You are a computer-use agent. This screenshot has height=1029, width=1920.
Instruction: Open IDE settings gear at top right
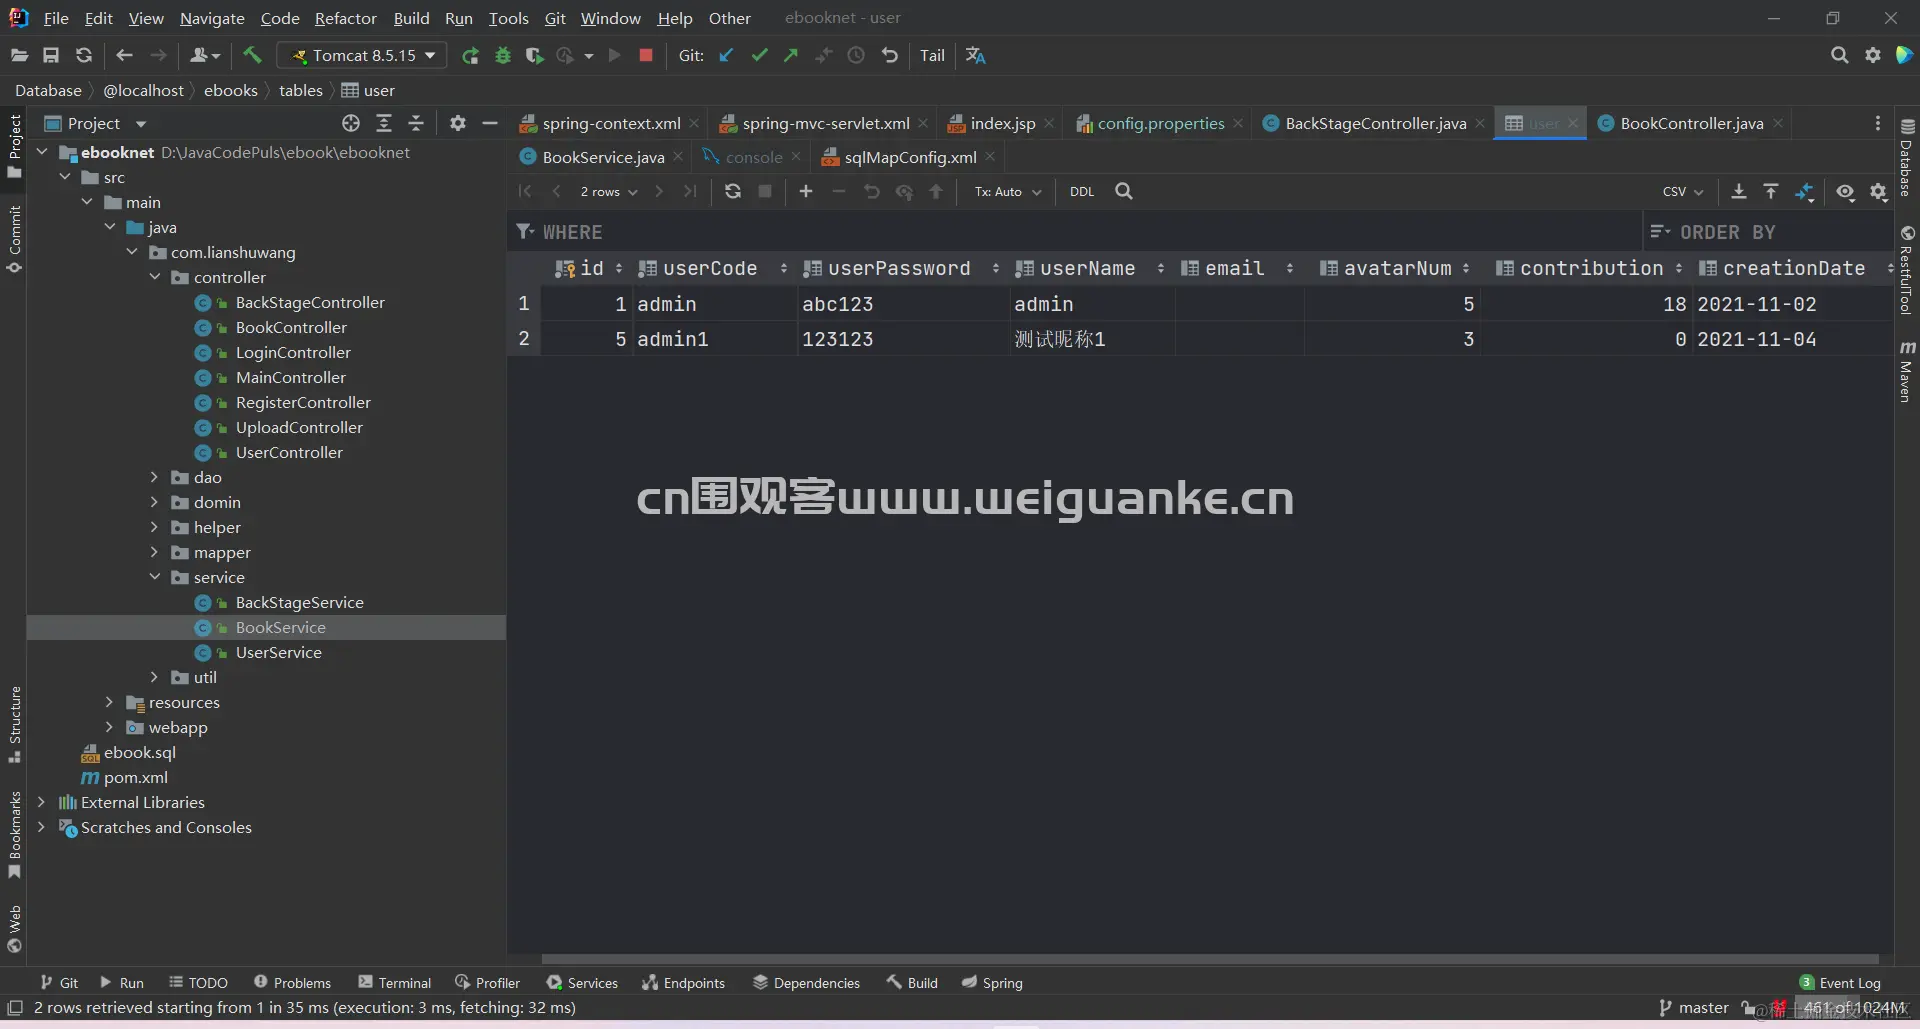coord(1872,56)
